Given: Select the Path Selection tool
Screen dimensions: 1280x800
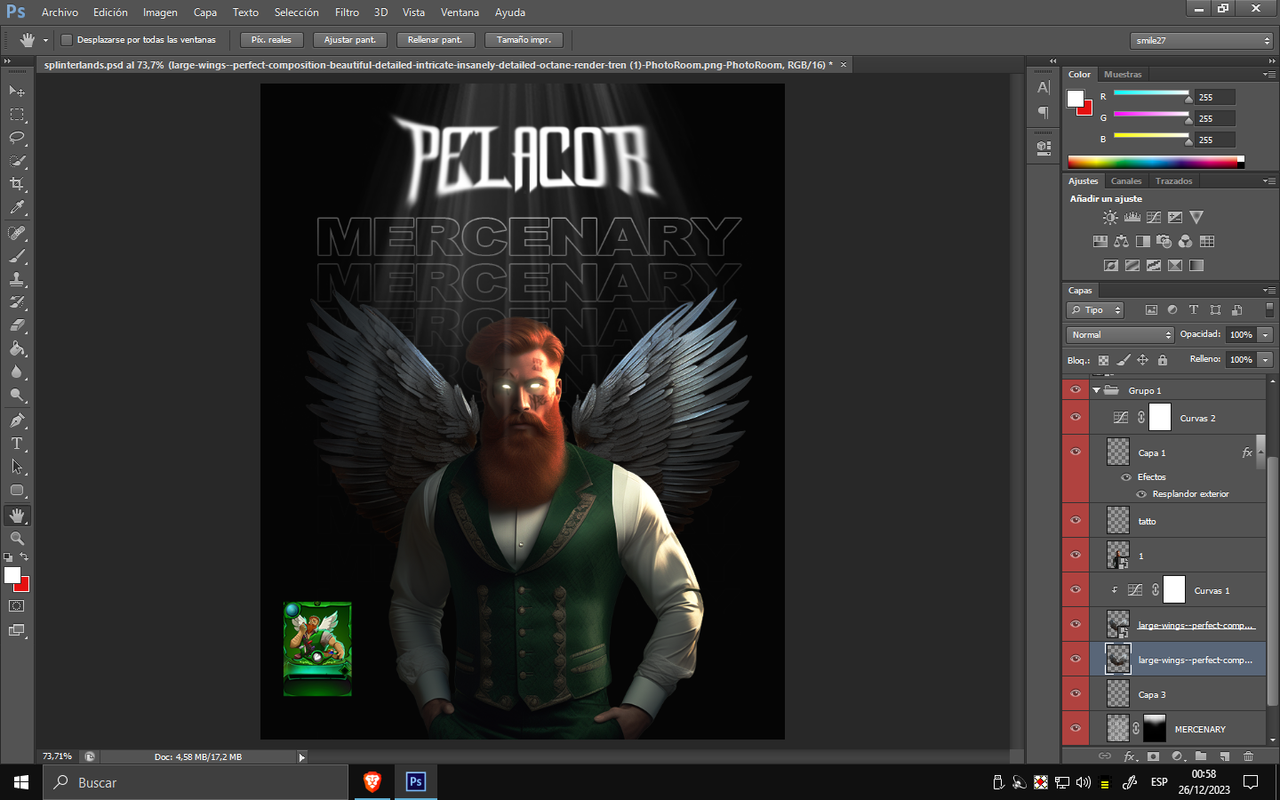Looking at the screenshot, I should [17, 467].
